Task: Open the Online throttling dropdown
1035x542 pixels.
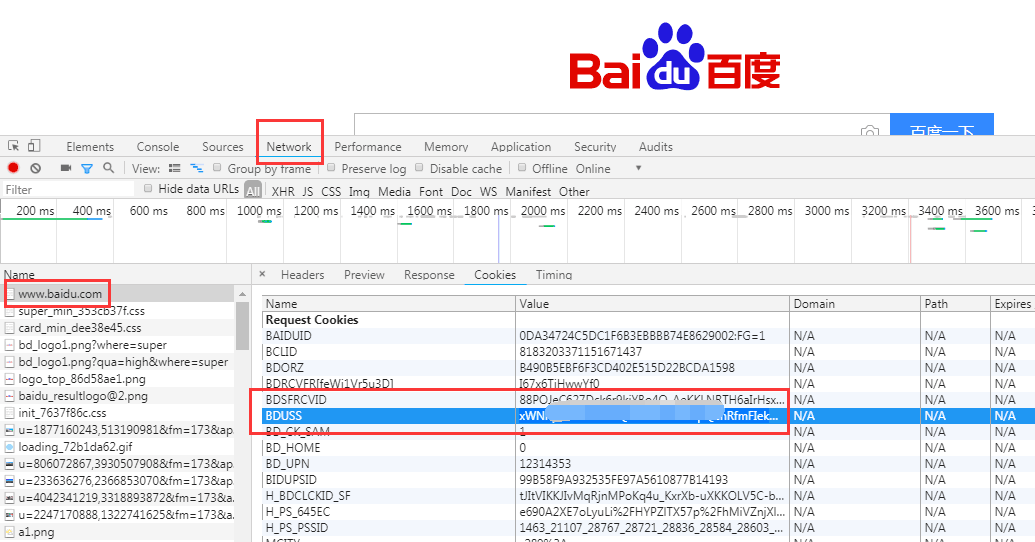Action: pyautogui.click(x=609, y=168)
